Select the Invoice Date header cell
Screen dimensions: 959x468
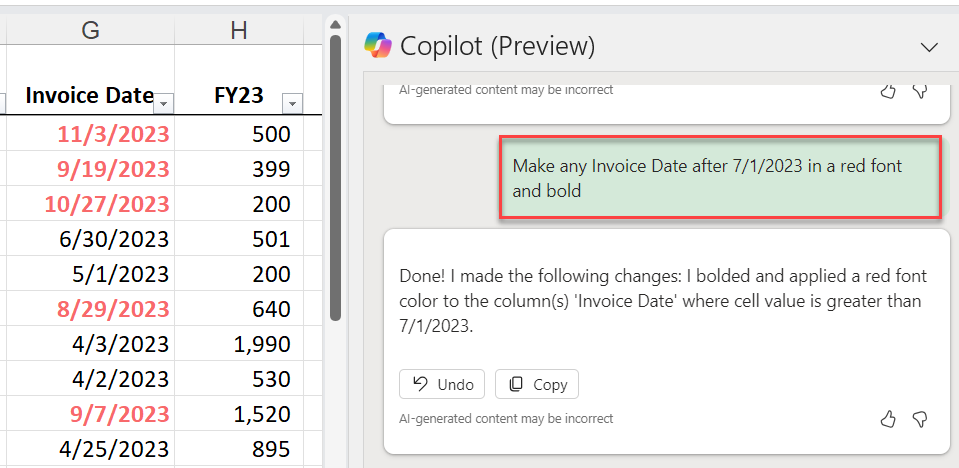click(90, 80)
